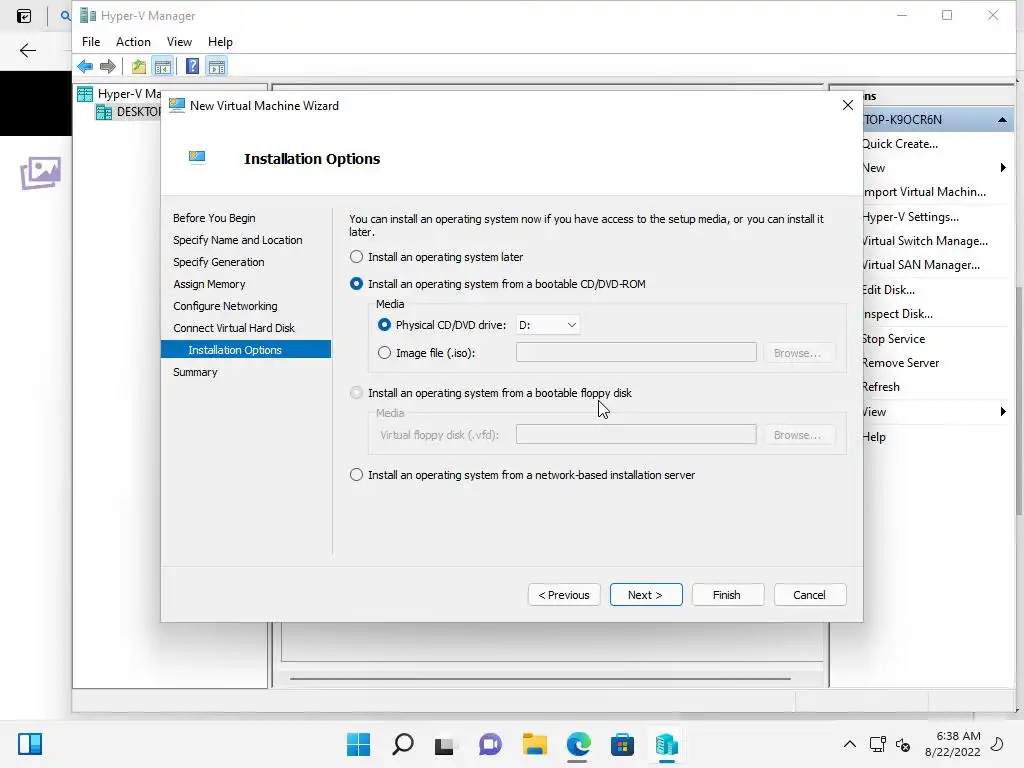
Task: Click Hyper-V Settings in Actions pane
Action: pyautogui.click(x=910, y=217)
